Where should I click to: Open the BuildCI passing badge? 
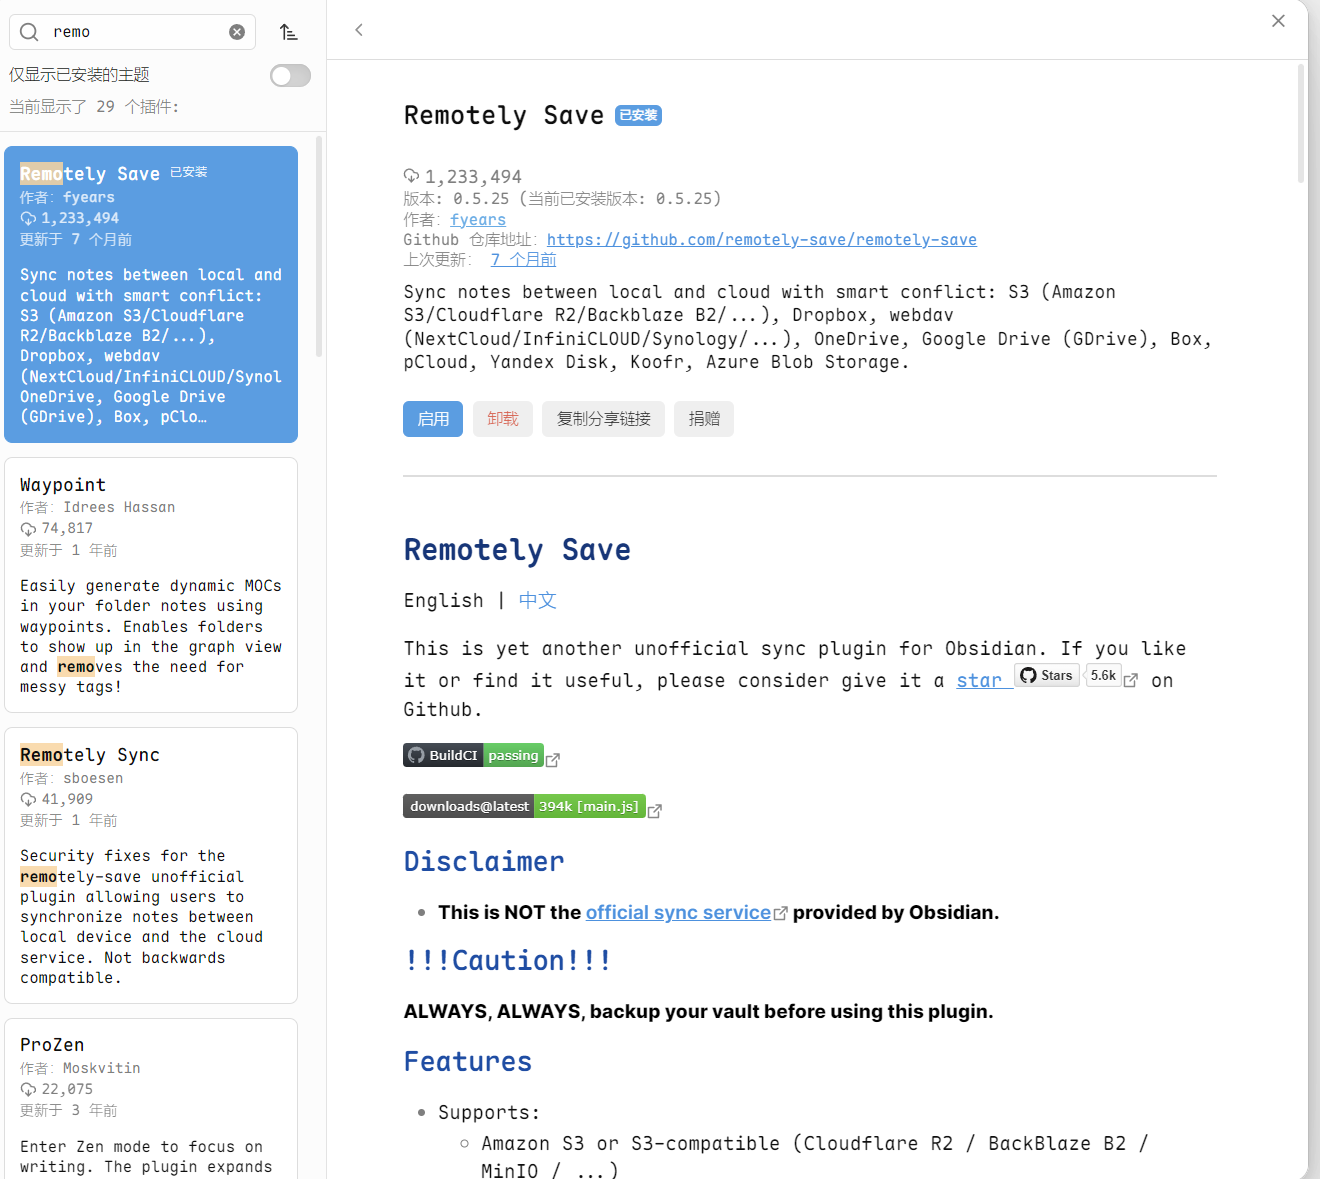pyautogui.click(x=473, y=756)
